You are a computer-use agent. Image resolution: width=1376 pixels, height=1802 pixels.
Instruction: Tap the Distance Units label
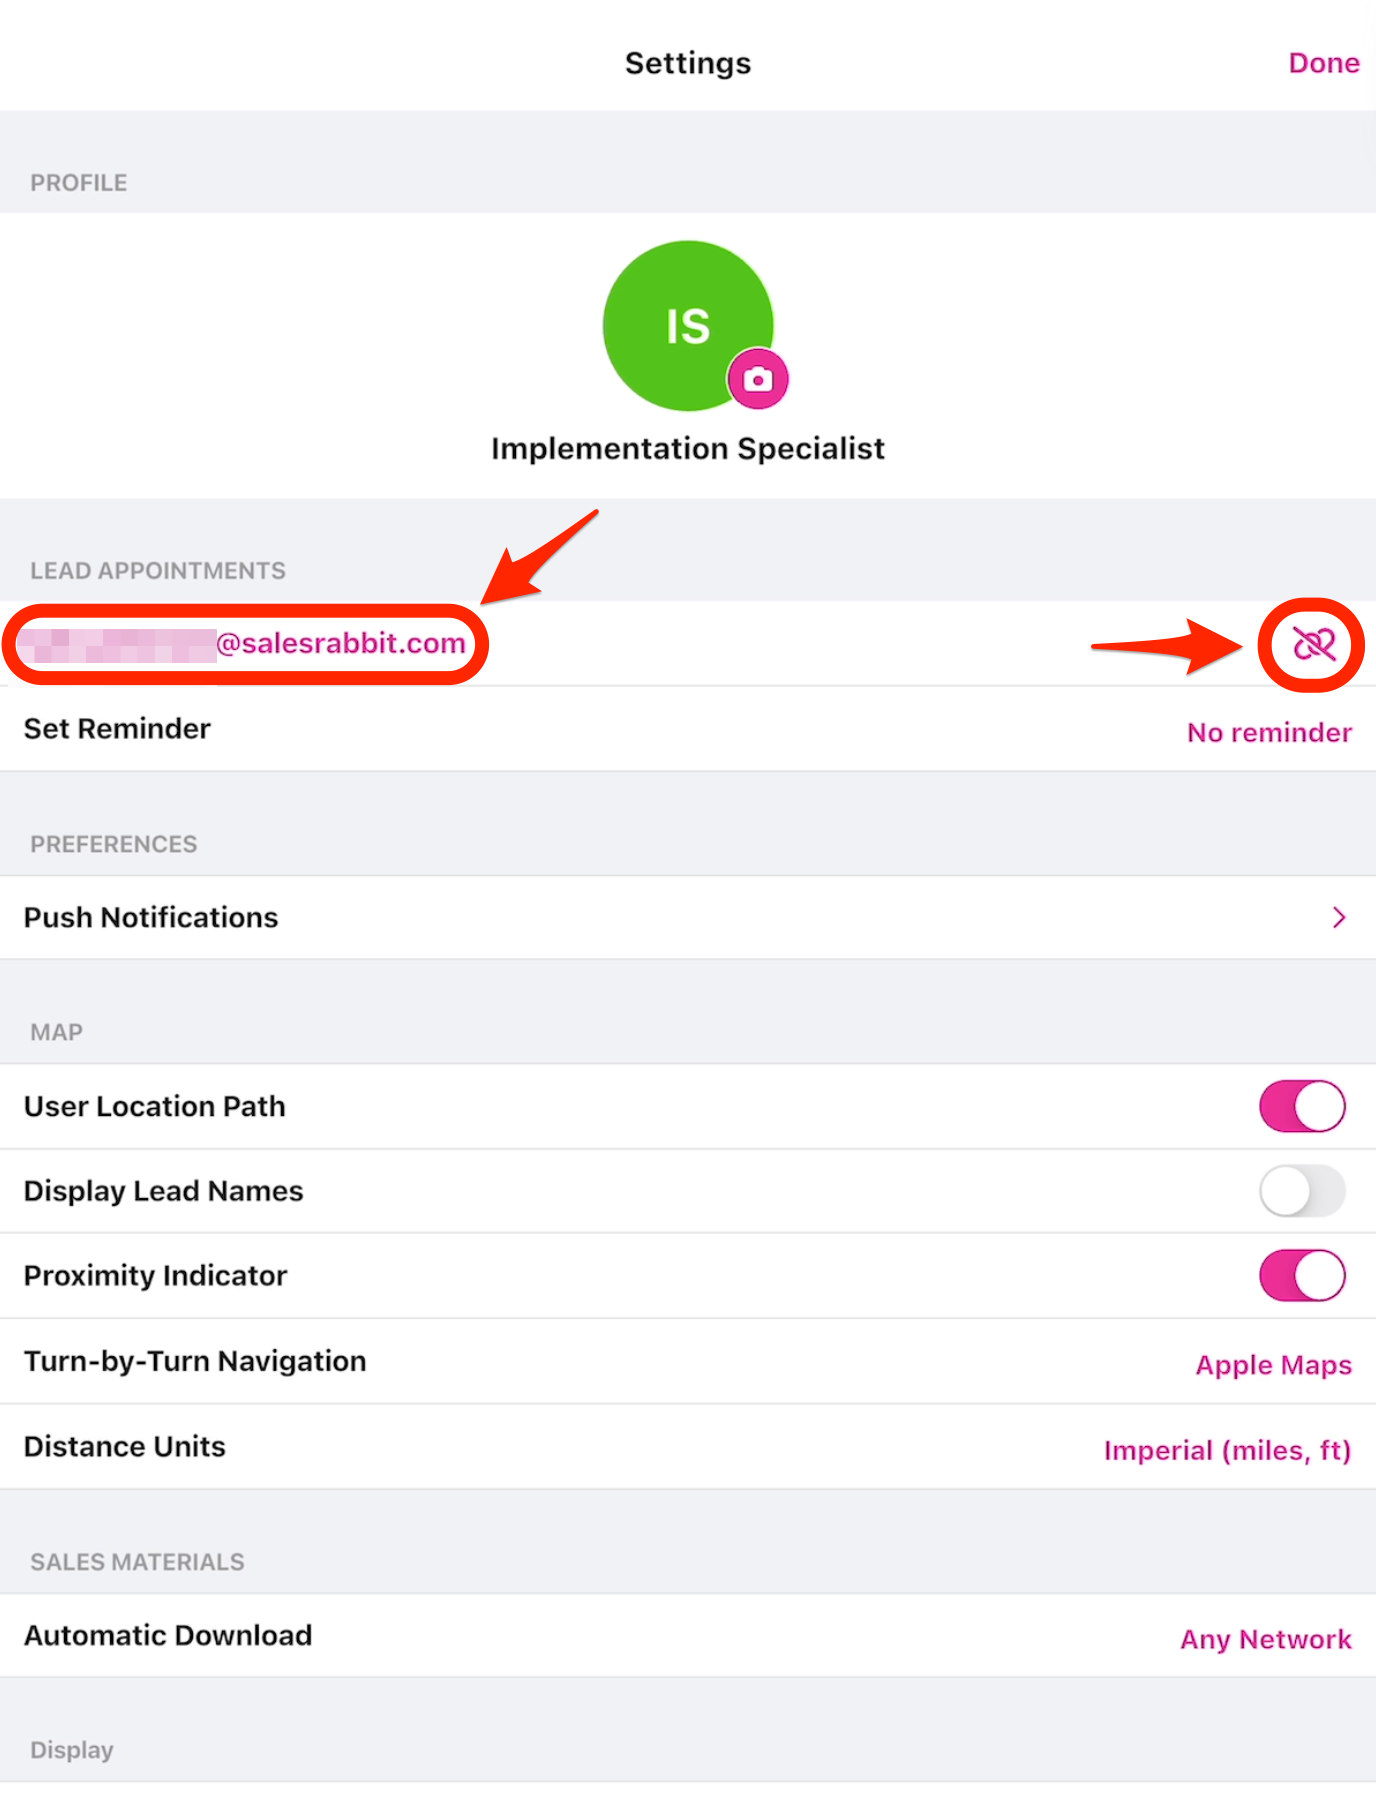pyautogui.click(x=125, y=1446)
